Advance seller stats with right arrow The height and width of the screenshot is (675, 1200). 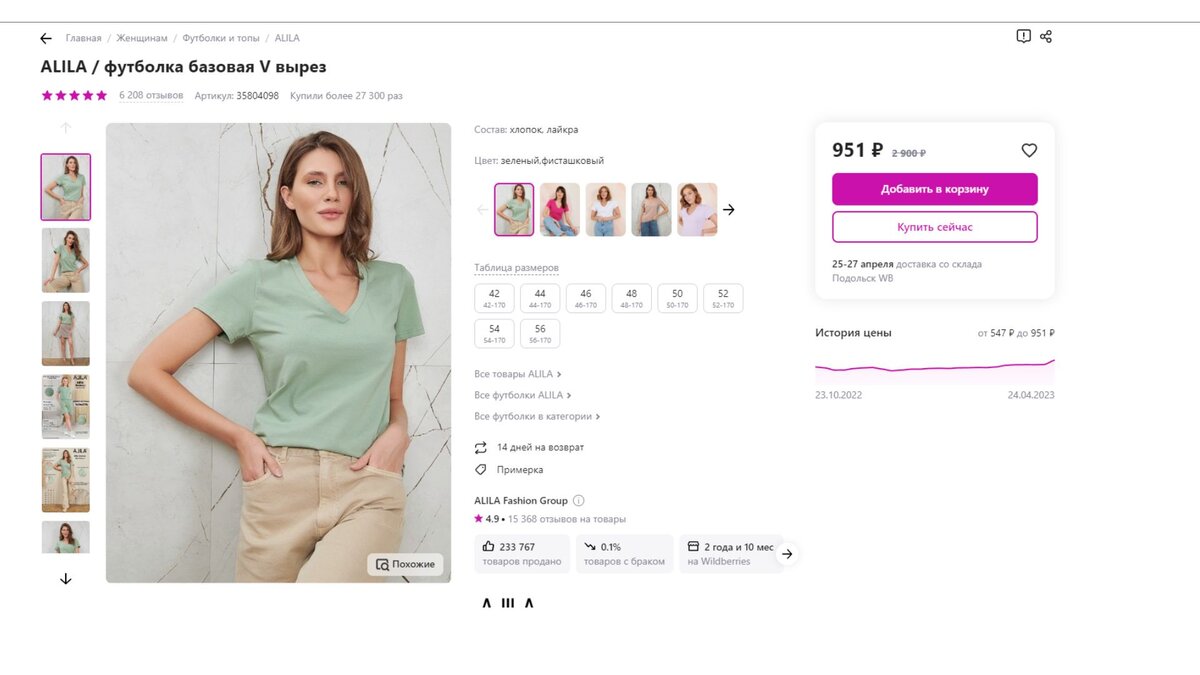787,553
